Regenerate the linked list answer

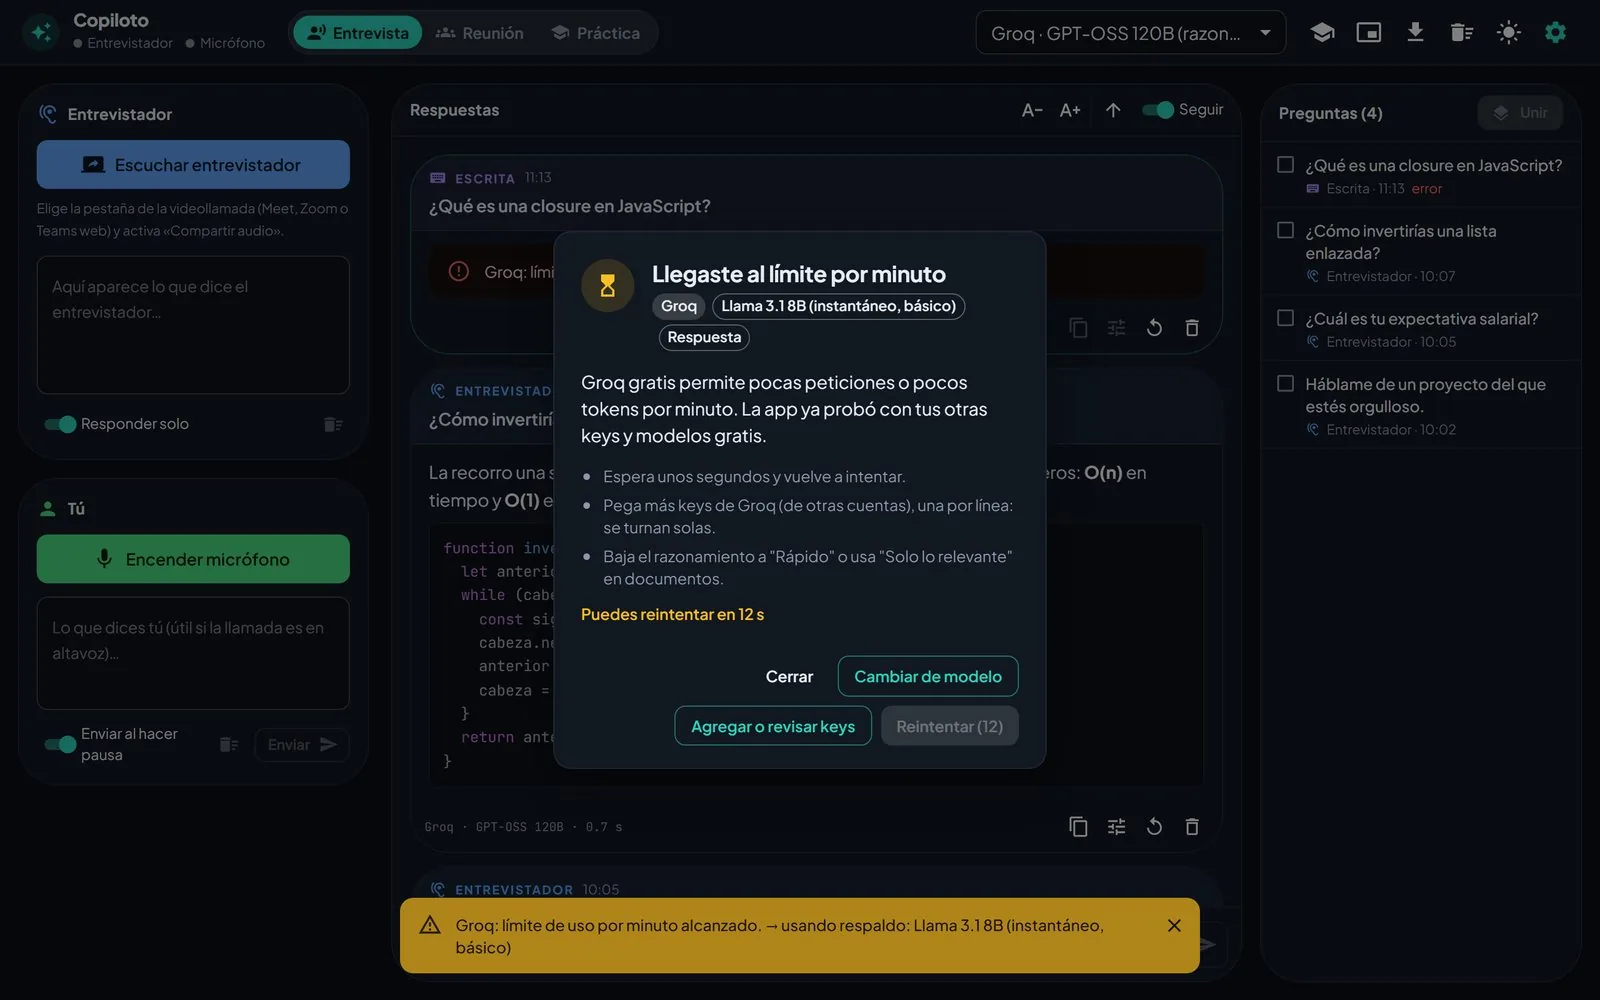click(x=1154, y=827)
